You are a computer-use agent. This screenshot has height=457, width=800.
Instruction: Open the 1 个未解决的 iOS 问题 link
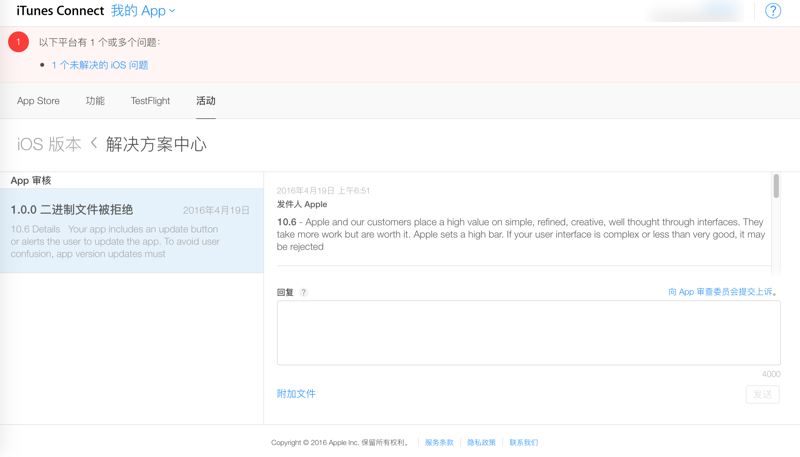pyautogui.click(x=100, y=65)
